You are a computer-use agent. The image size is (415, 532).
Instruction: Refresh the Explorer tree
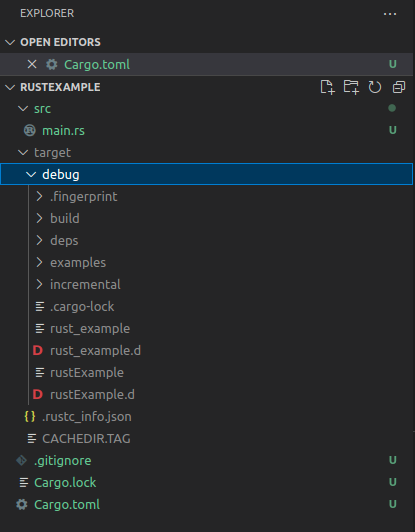pos(375,87)
